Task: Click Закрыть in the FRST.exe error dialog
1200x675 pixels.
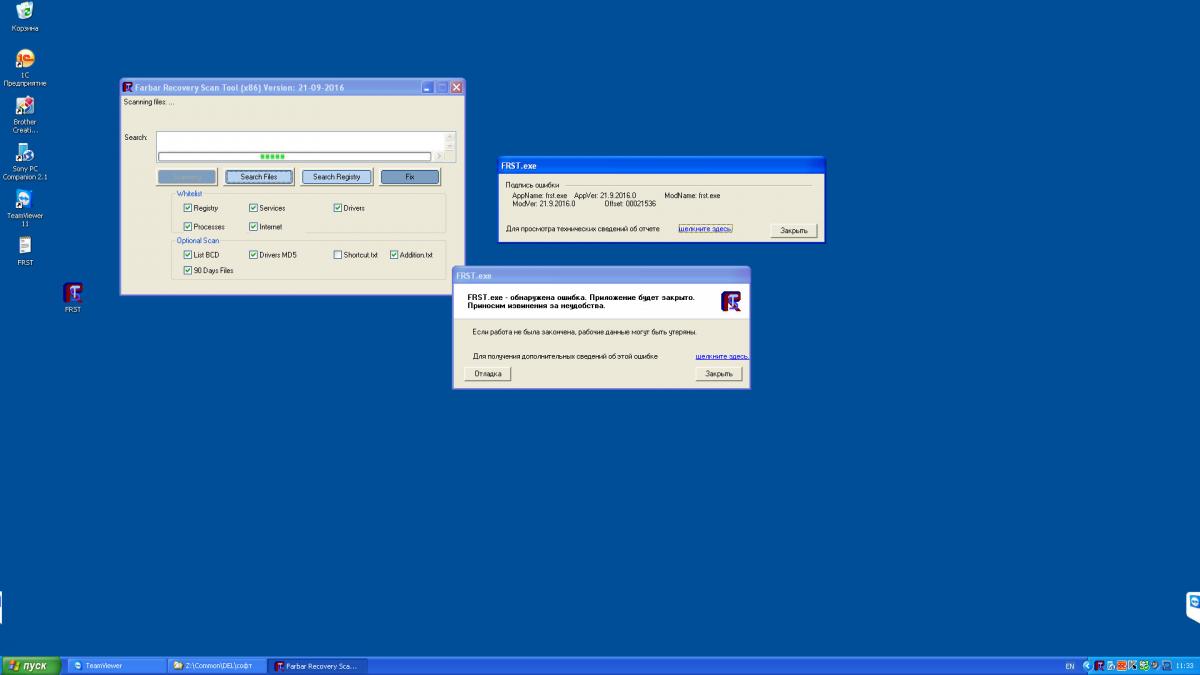Action: 719,374
